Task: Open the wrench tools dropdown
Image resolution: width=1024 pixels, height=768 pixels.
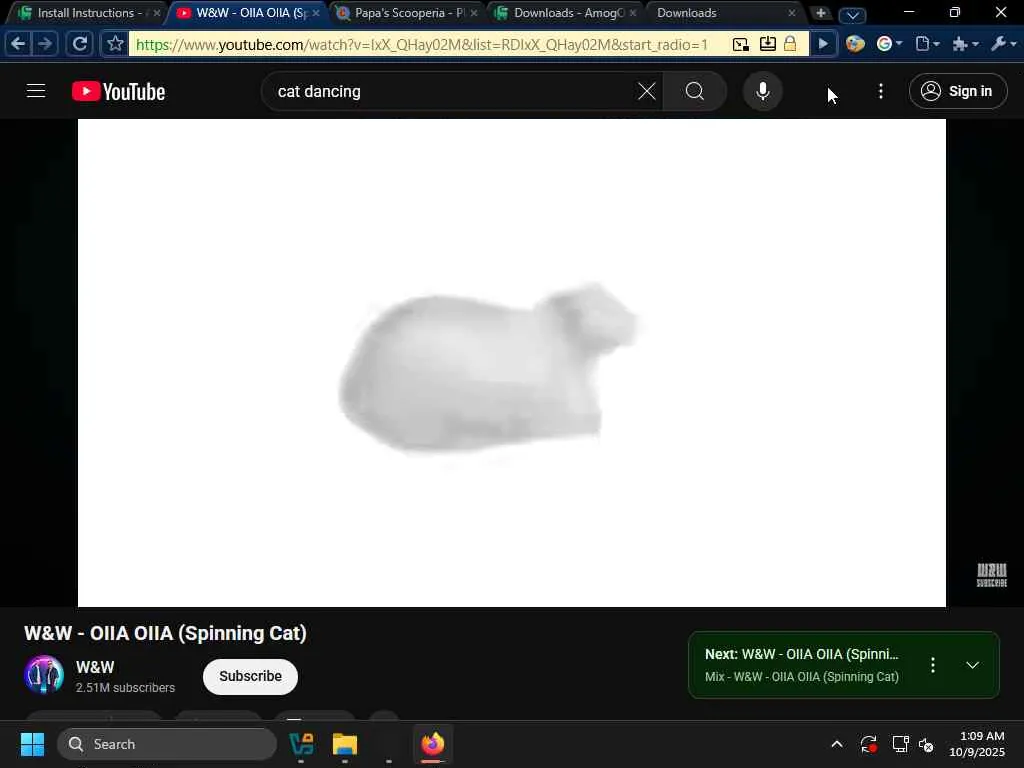Action: [x=1003, y=44]
